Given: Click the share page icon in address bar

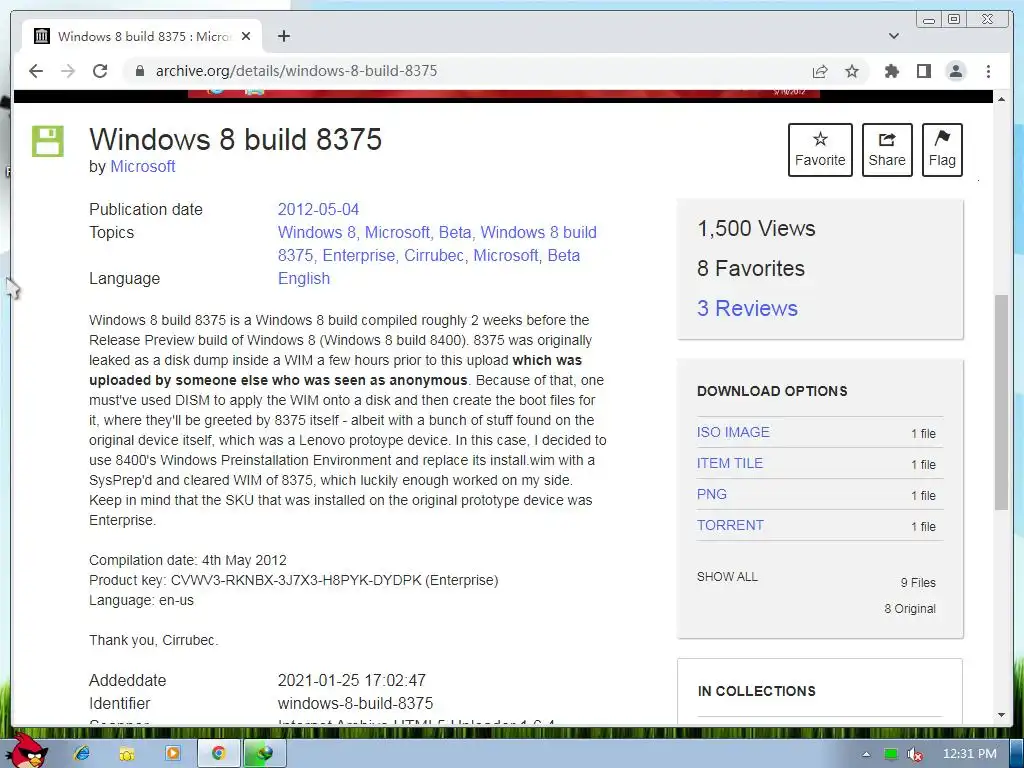Looking at the screenshot, I should point(820,71).
